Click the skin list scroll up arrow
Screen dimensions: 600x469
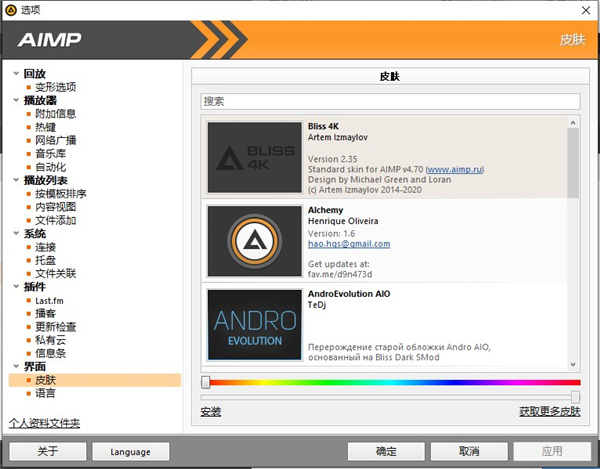pyautogui.click(x=573, y=123)
